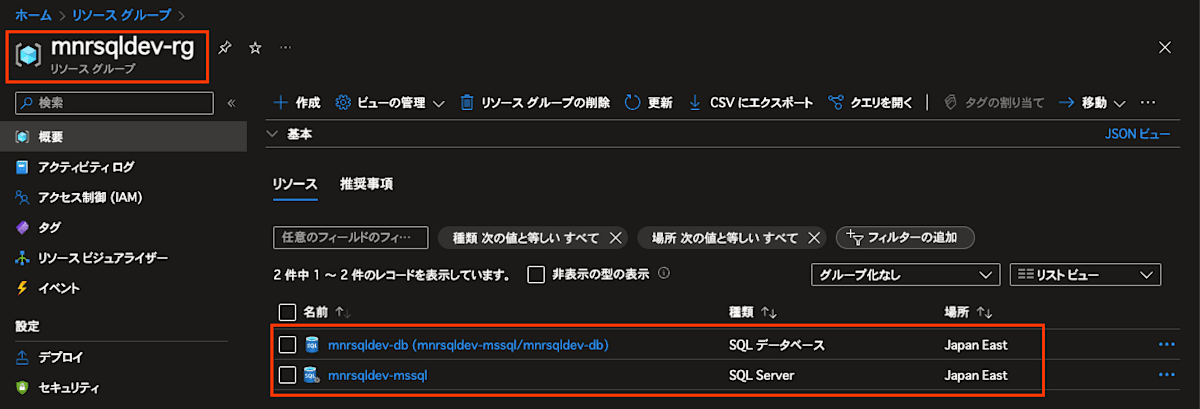Open mnrsqldev-mssql server link
The height and width of the screenshot is (409, 1200).
378,375
